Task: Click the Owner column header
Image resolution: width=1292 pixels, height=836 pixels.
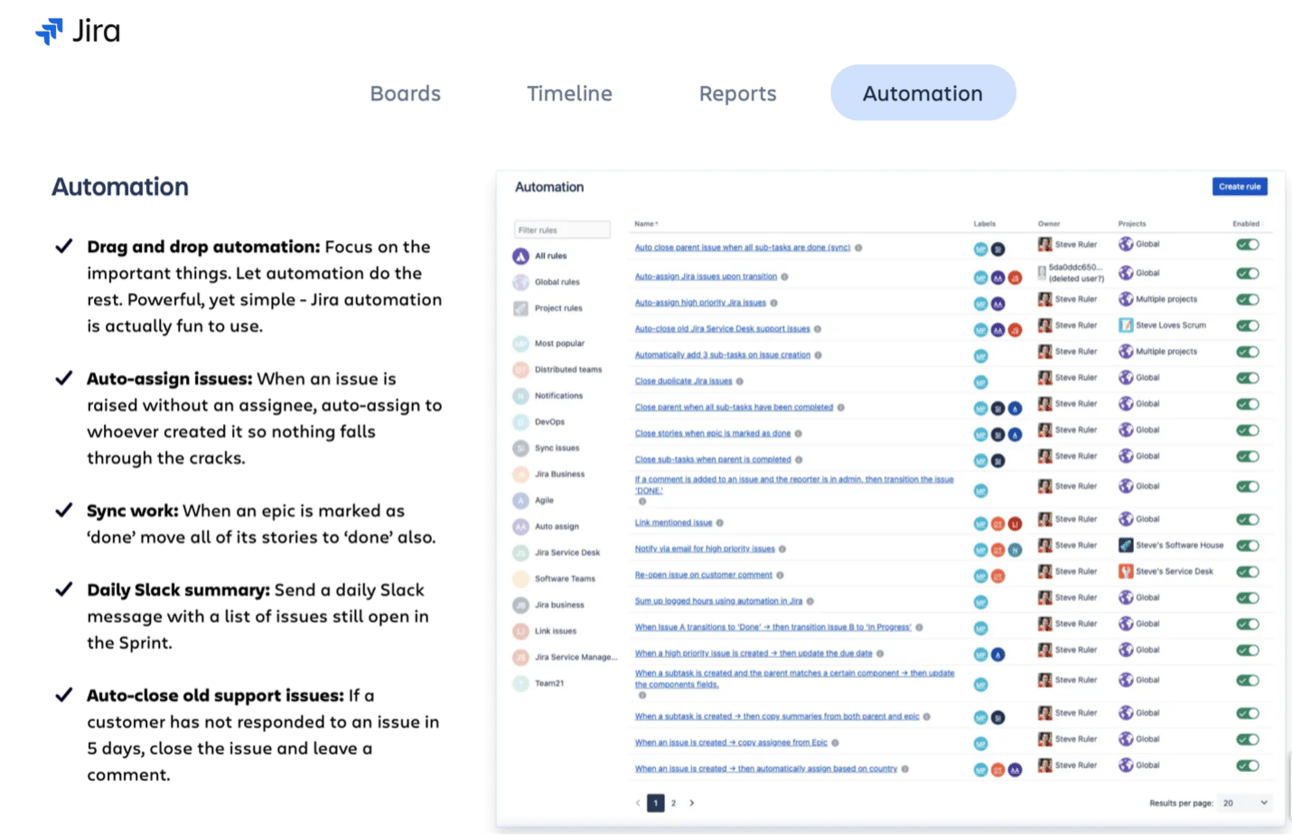Action: tap(1049, 224)
